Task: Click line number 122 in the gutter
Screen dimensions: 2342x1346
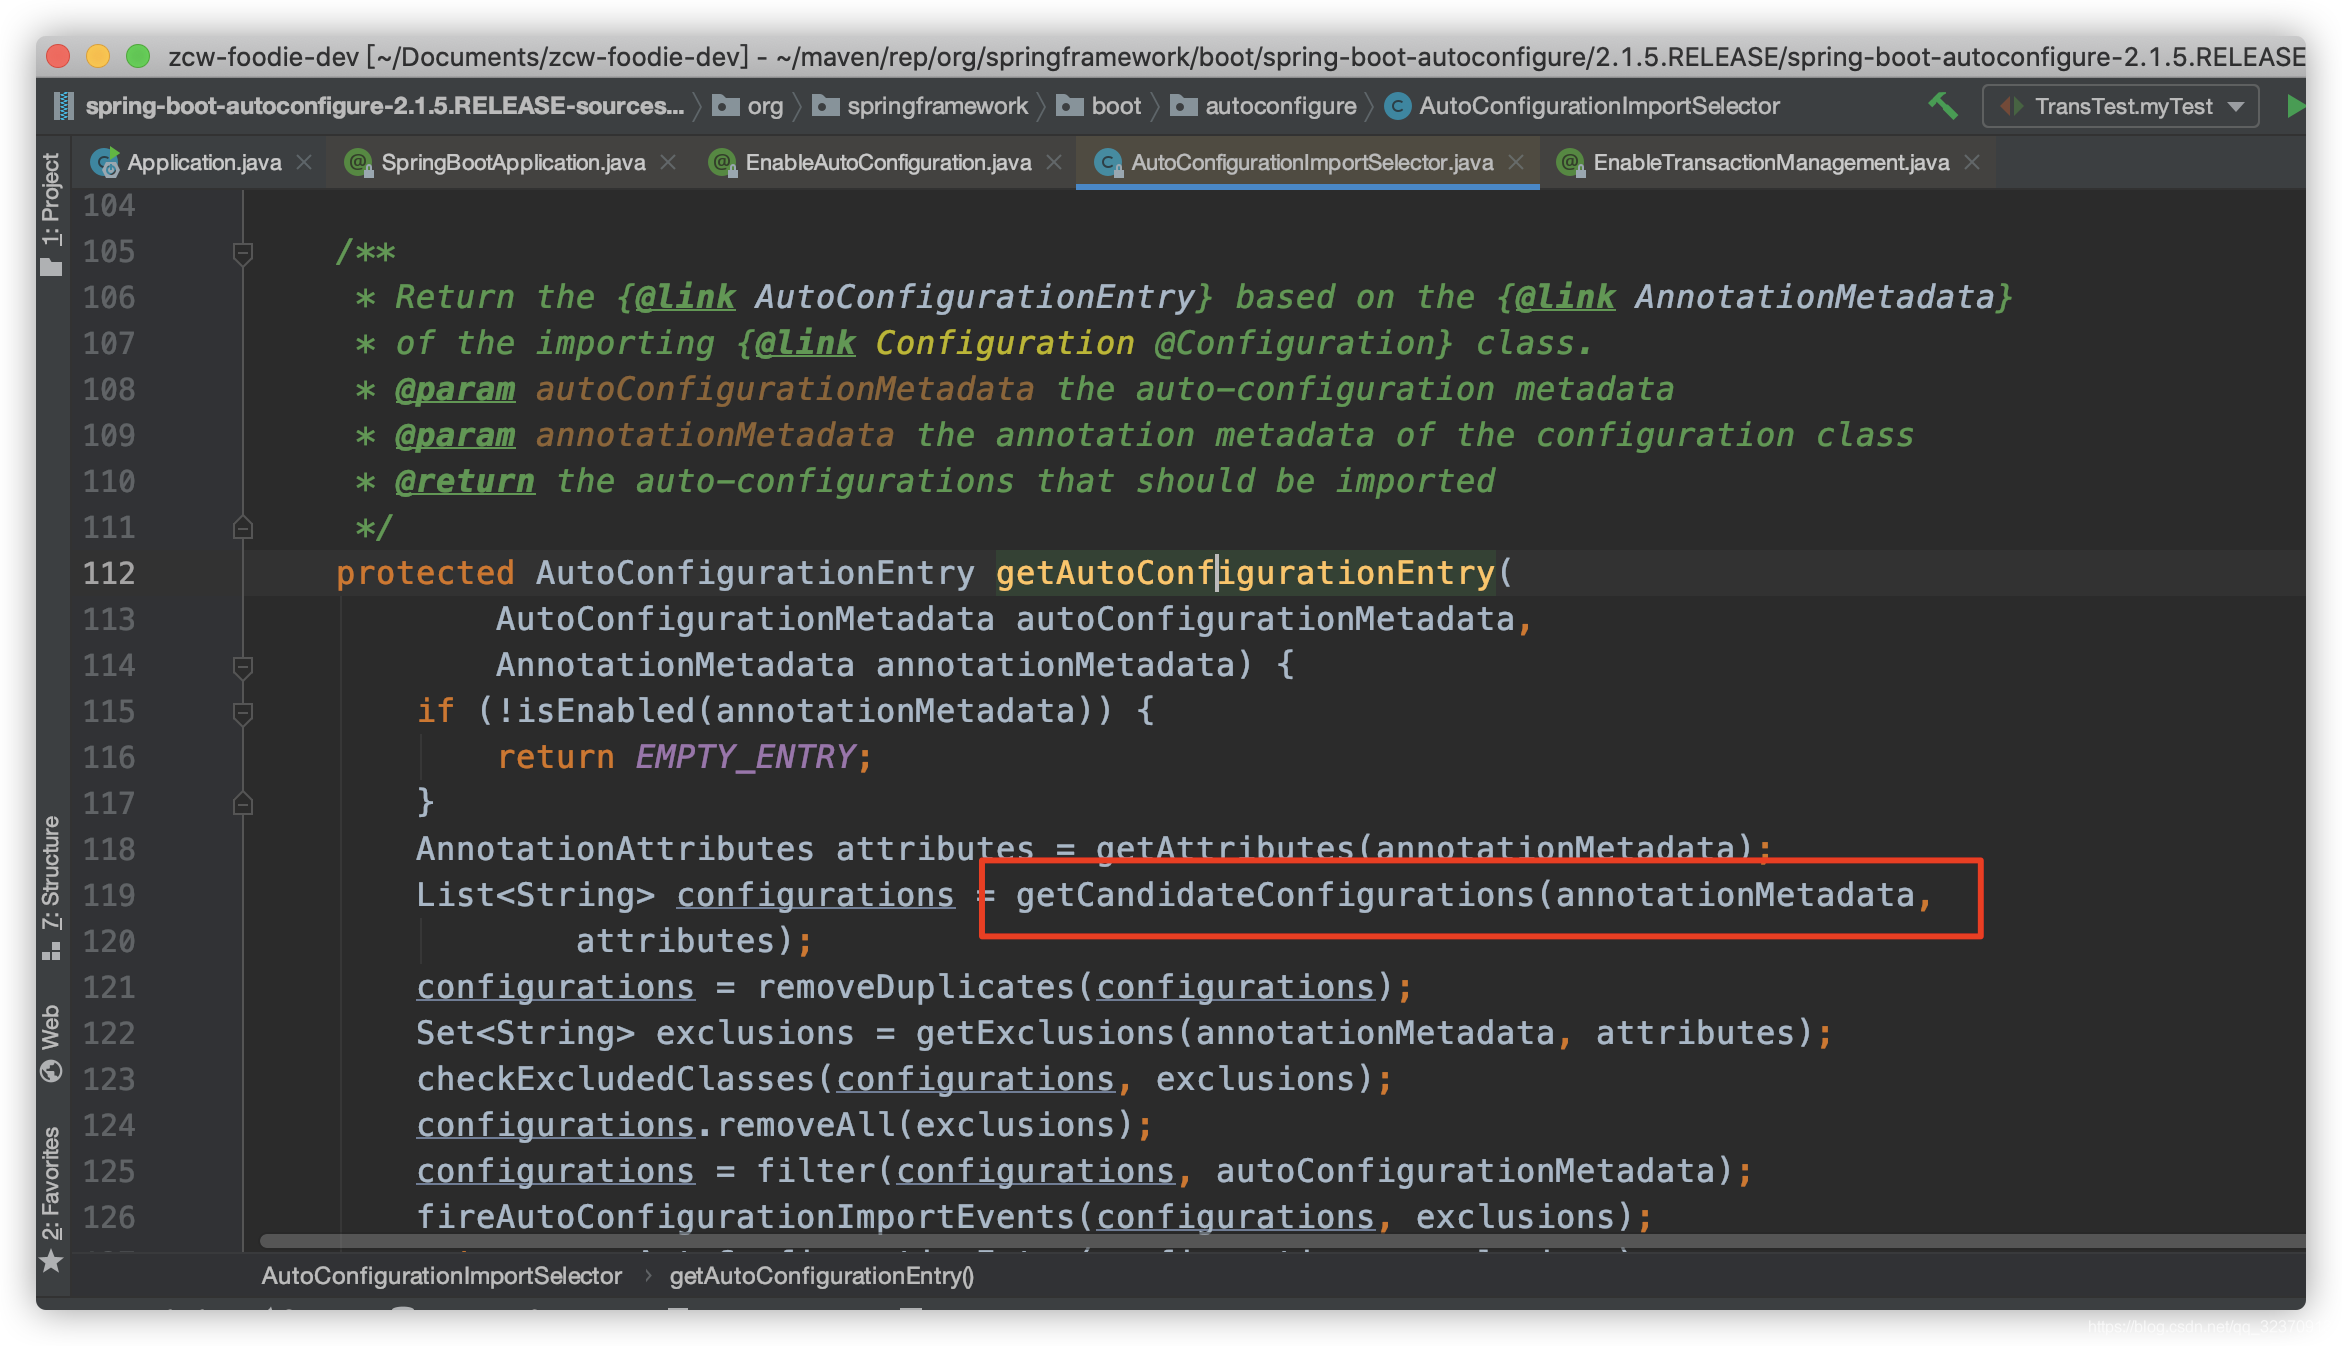Action: pyautogui.click(x=108, y=1033)
